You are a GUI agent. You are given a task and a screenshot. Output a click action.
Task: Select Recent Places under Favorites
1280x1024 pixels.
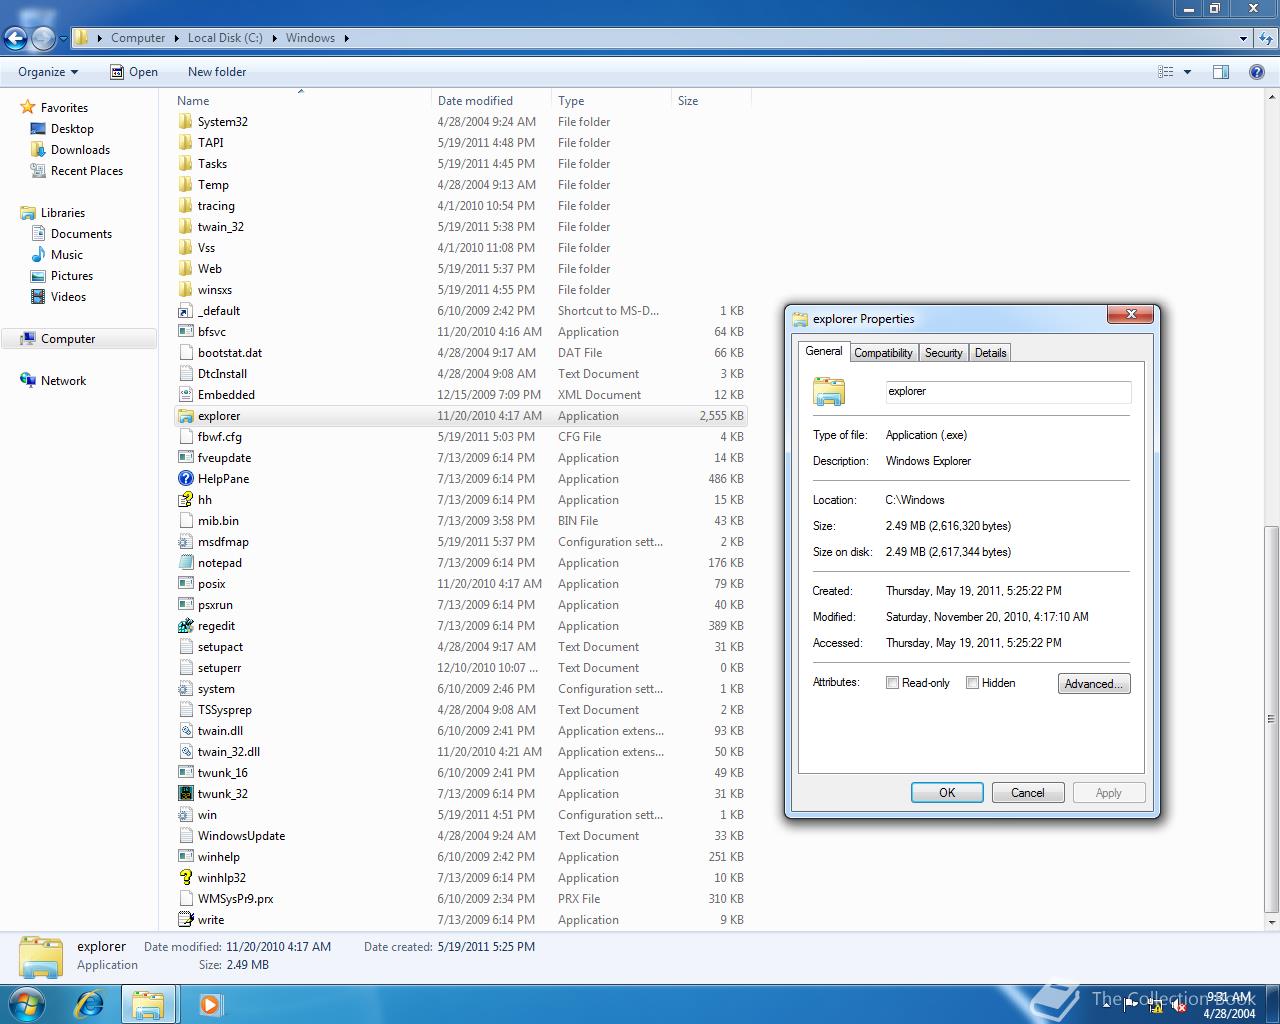(87, 171)
